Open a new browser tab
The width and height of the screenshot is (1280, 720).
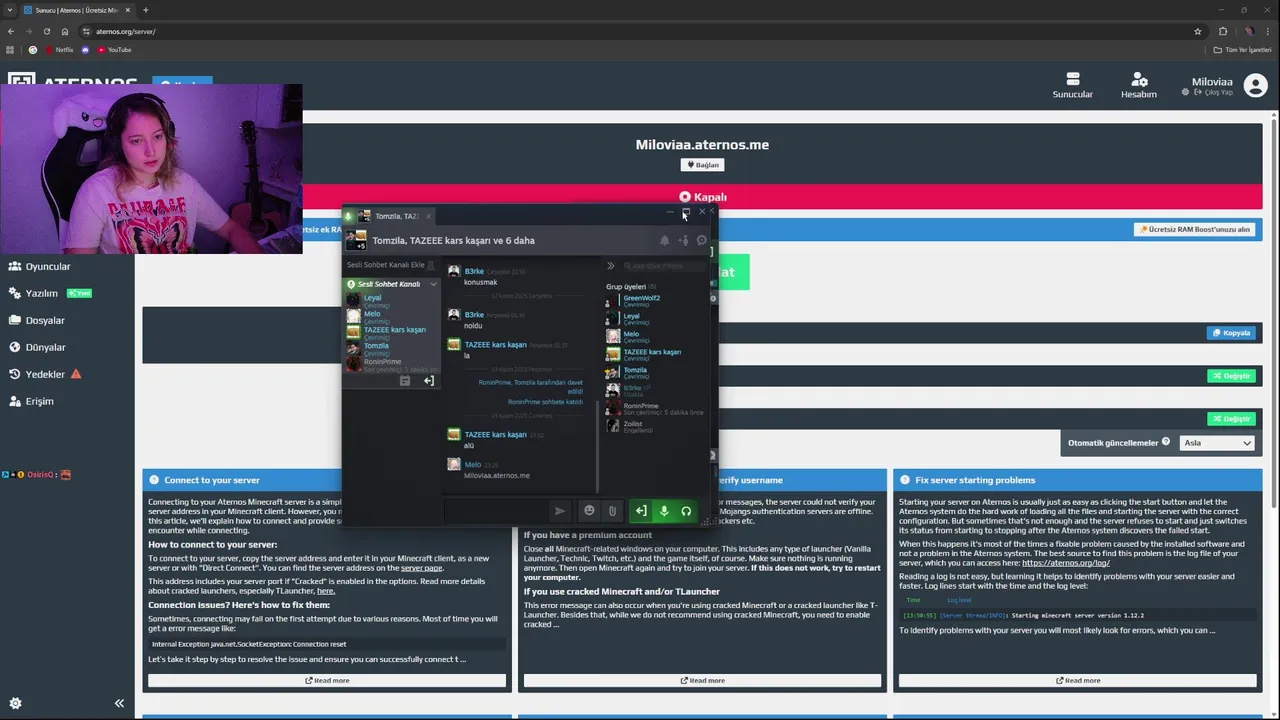(145, 10)
